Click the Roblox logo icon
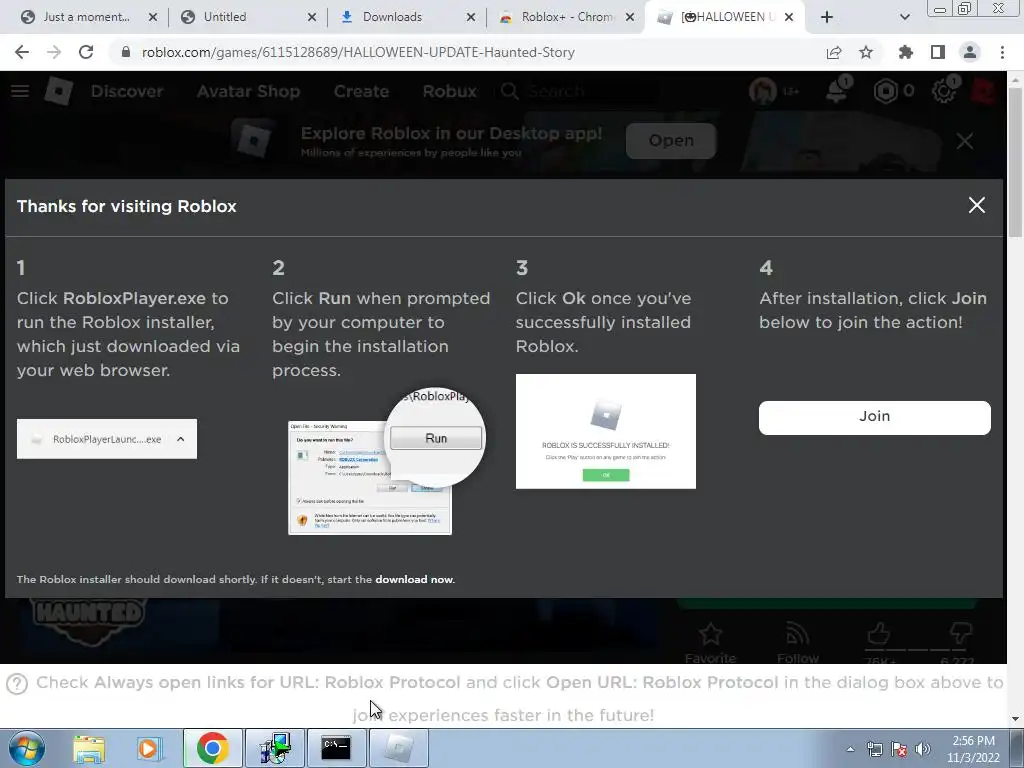The height and width of the screenshot is (768, 1024). pos(59,91)
